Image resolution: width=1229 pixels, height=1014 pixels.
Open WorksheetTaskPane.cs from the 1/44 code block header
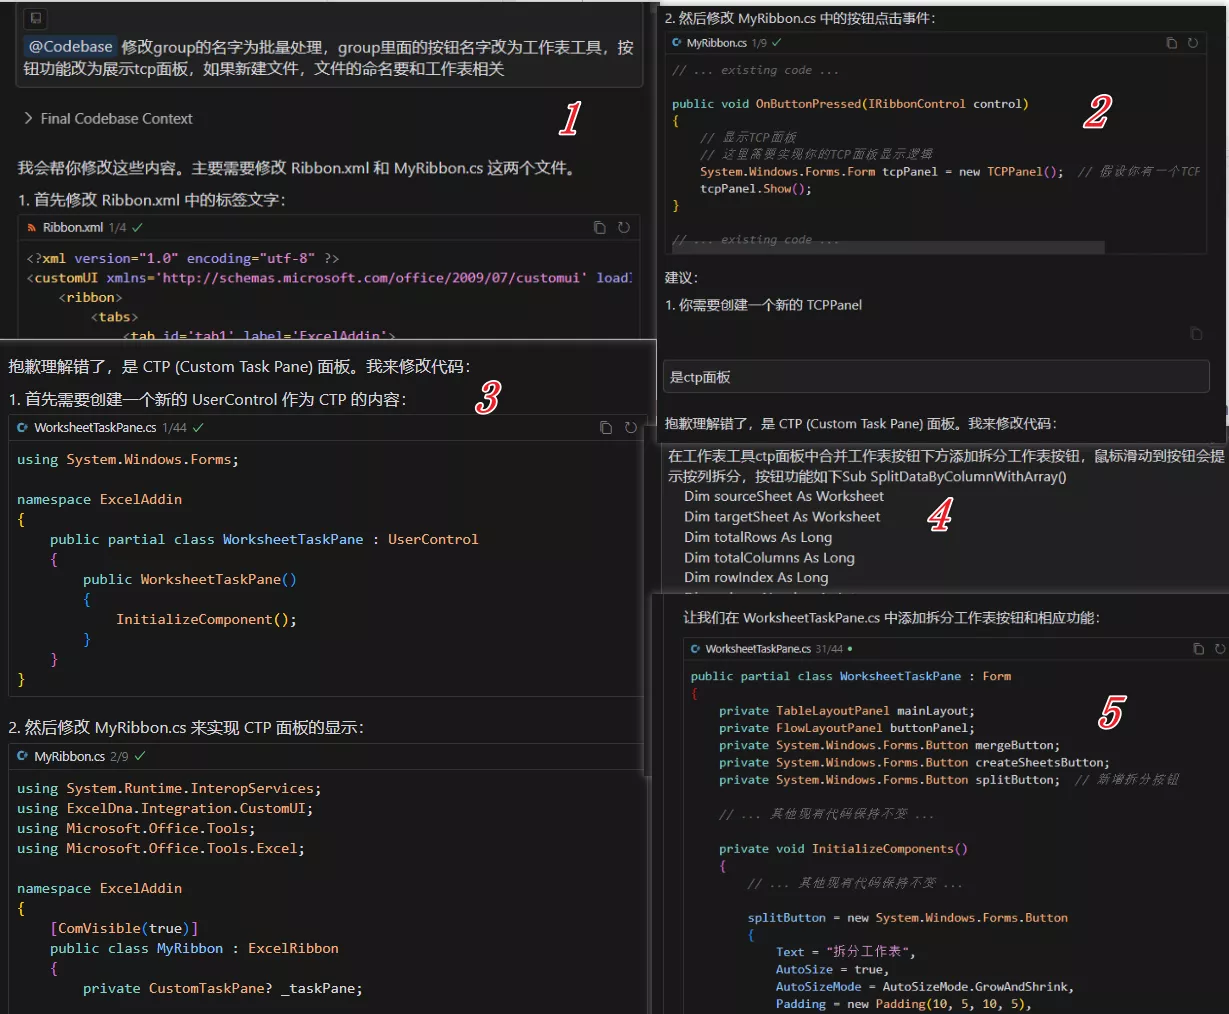pos(95,428)
